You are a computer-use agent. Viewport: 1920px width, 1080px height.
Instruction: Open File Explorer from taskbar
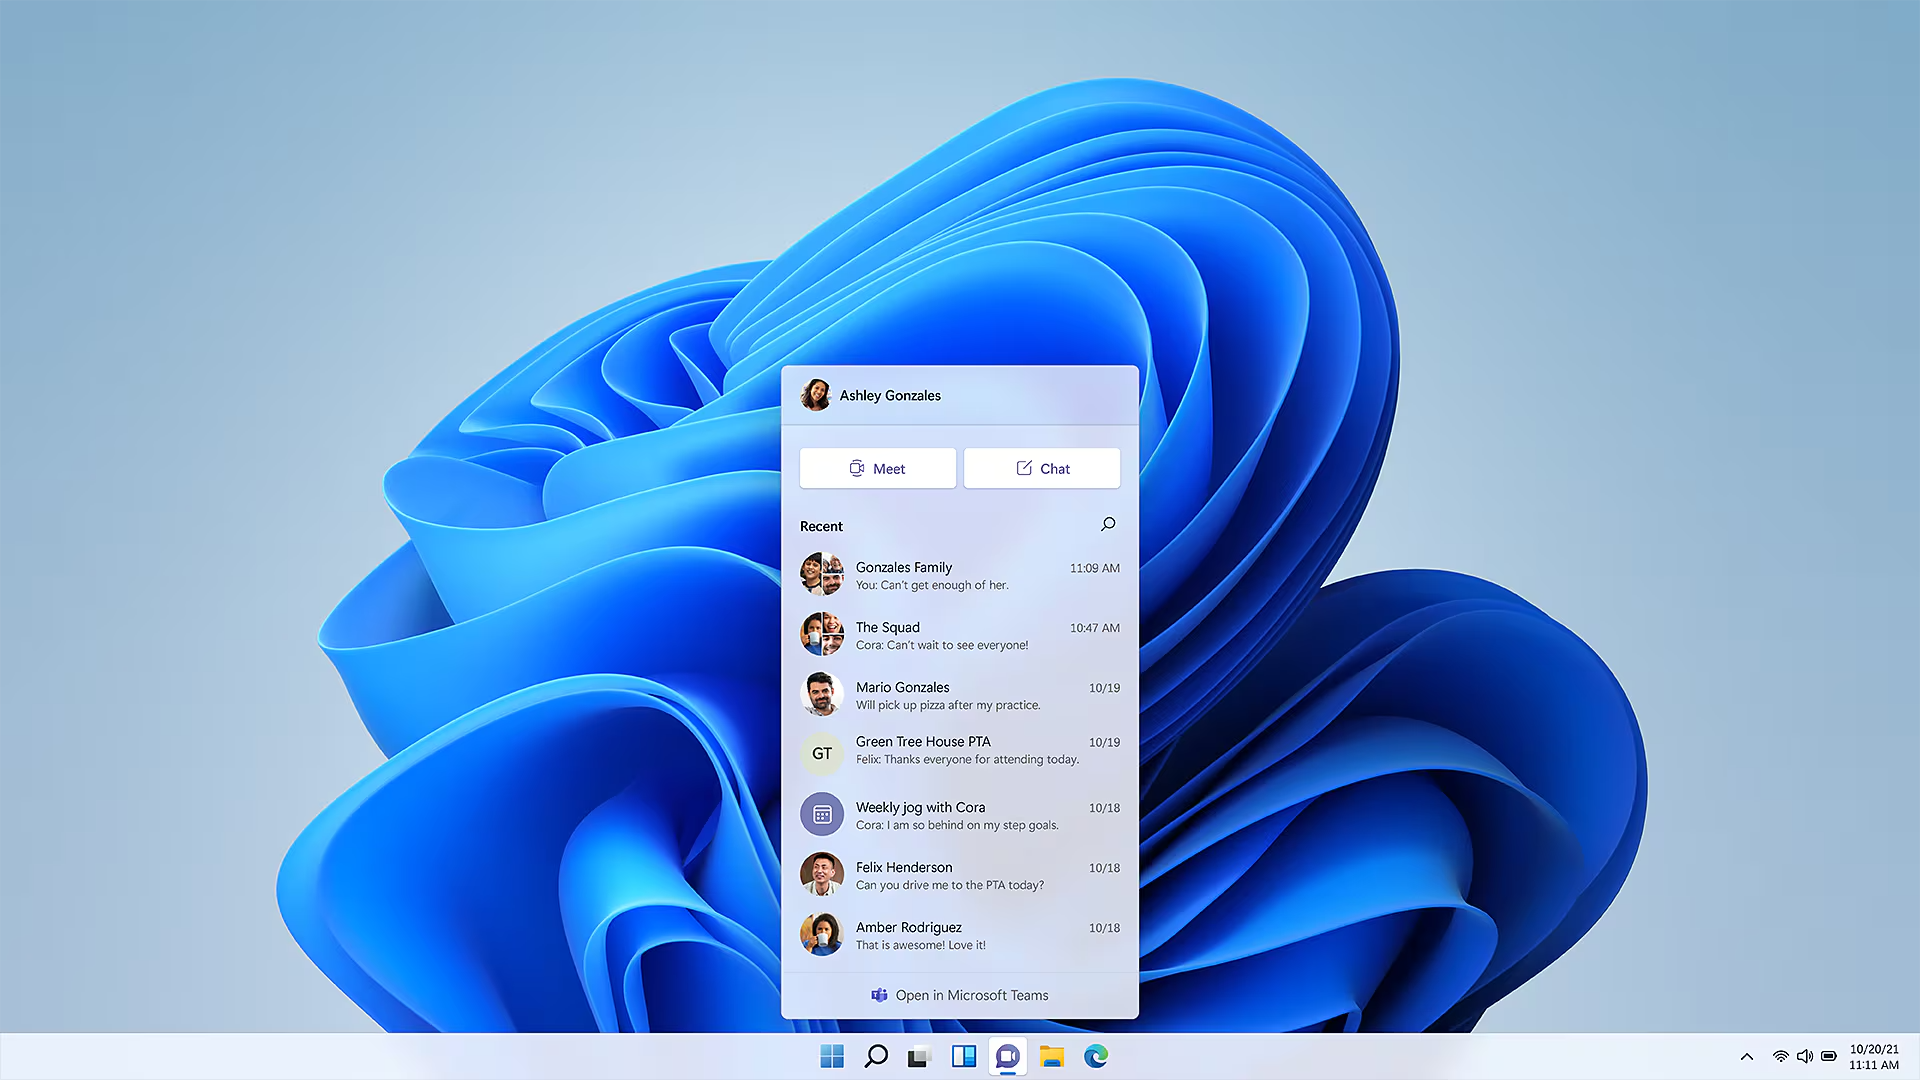coord(1052,1055)
